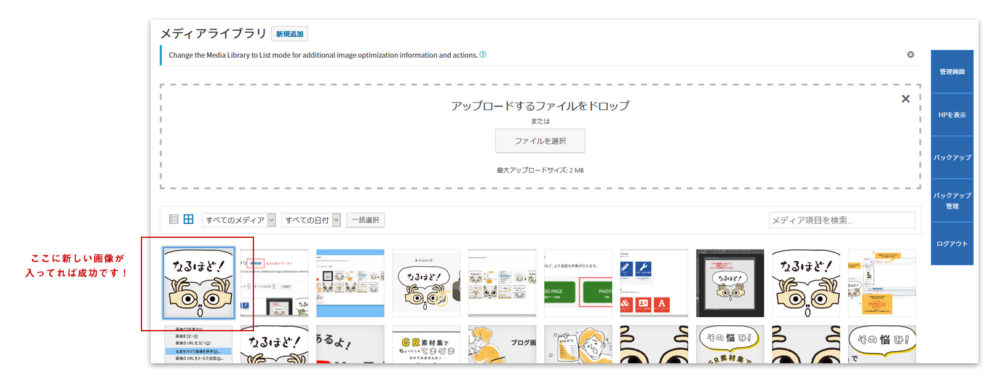
Task: Focus the メディア項目を検索 search field
Action: [x=842, y=220]
